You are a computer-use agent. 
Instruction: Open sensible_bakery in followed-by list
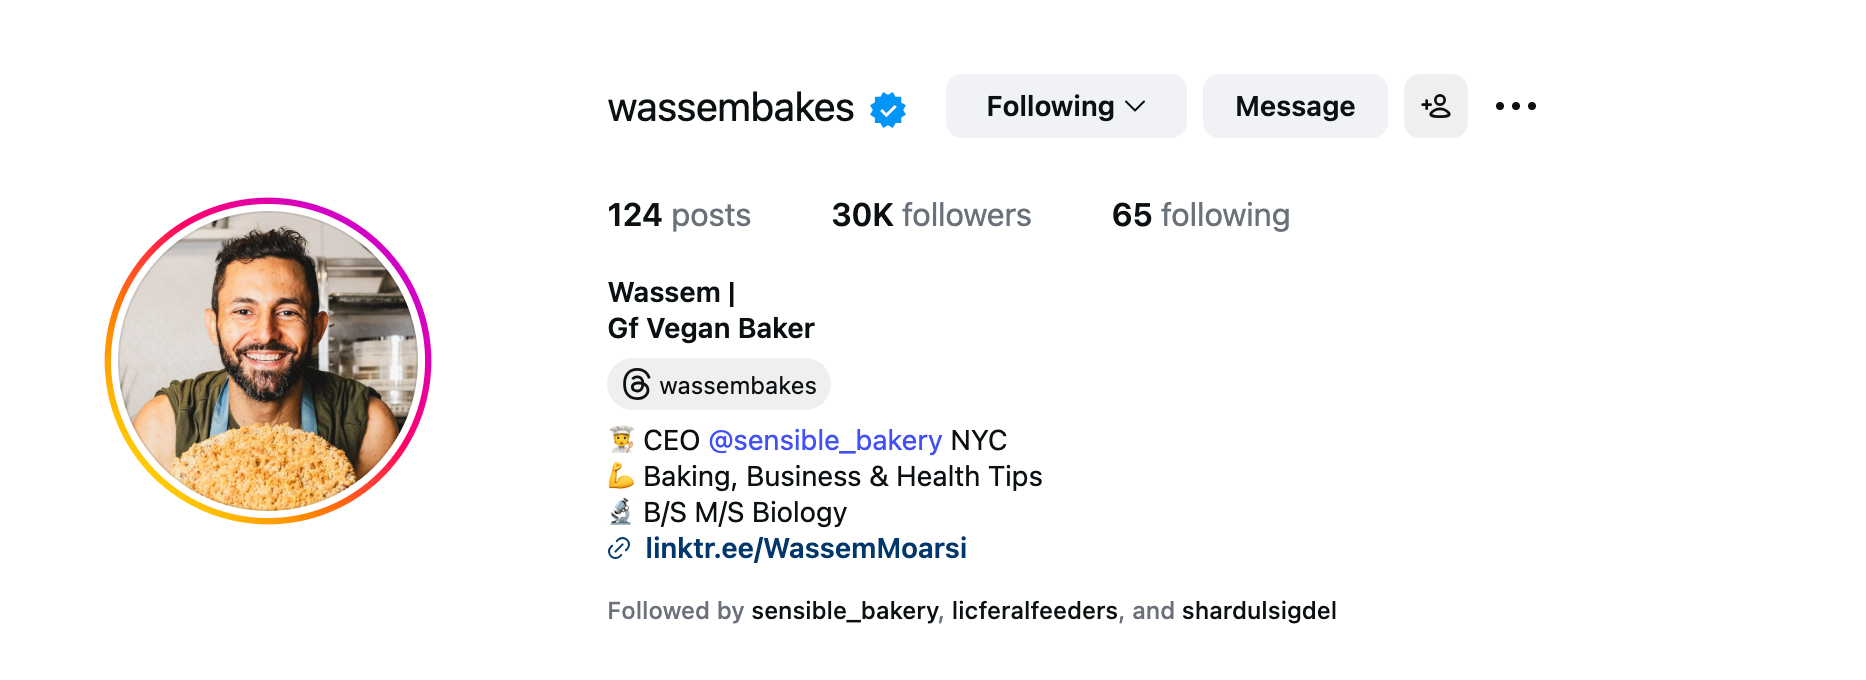click(844, 611)
